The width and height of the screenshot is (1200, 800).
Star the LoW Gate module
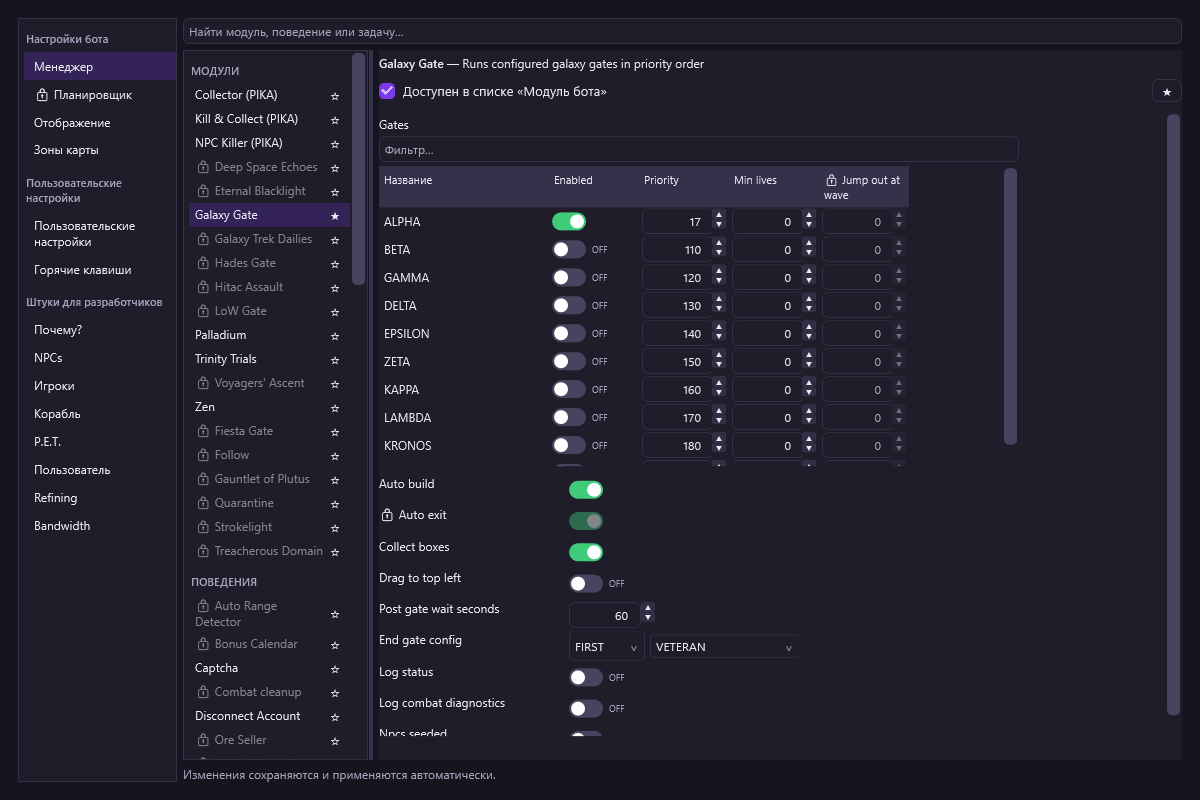point(335,312)
